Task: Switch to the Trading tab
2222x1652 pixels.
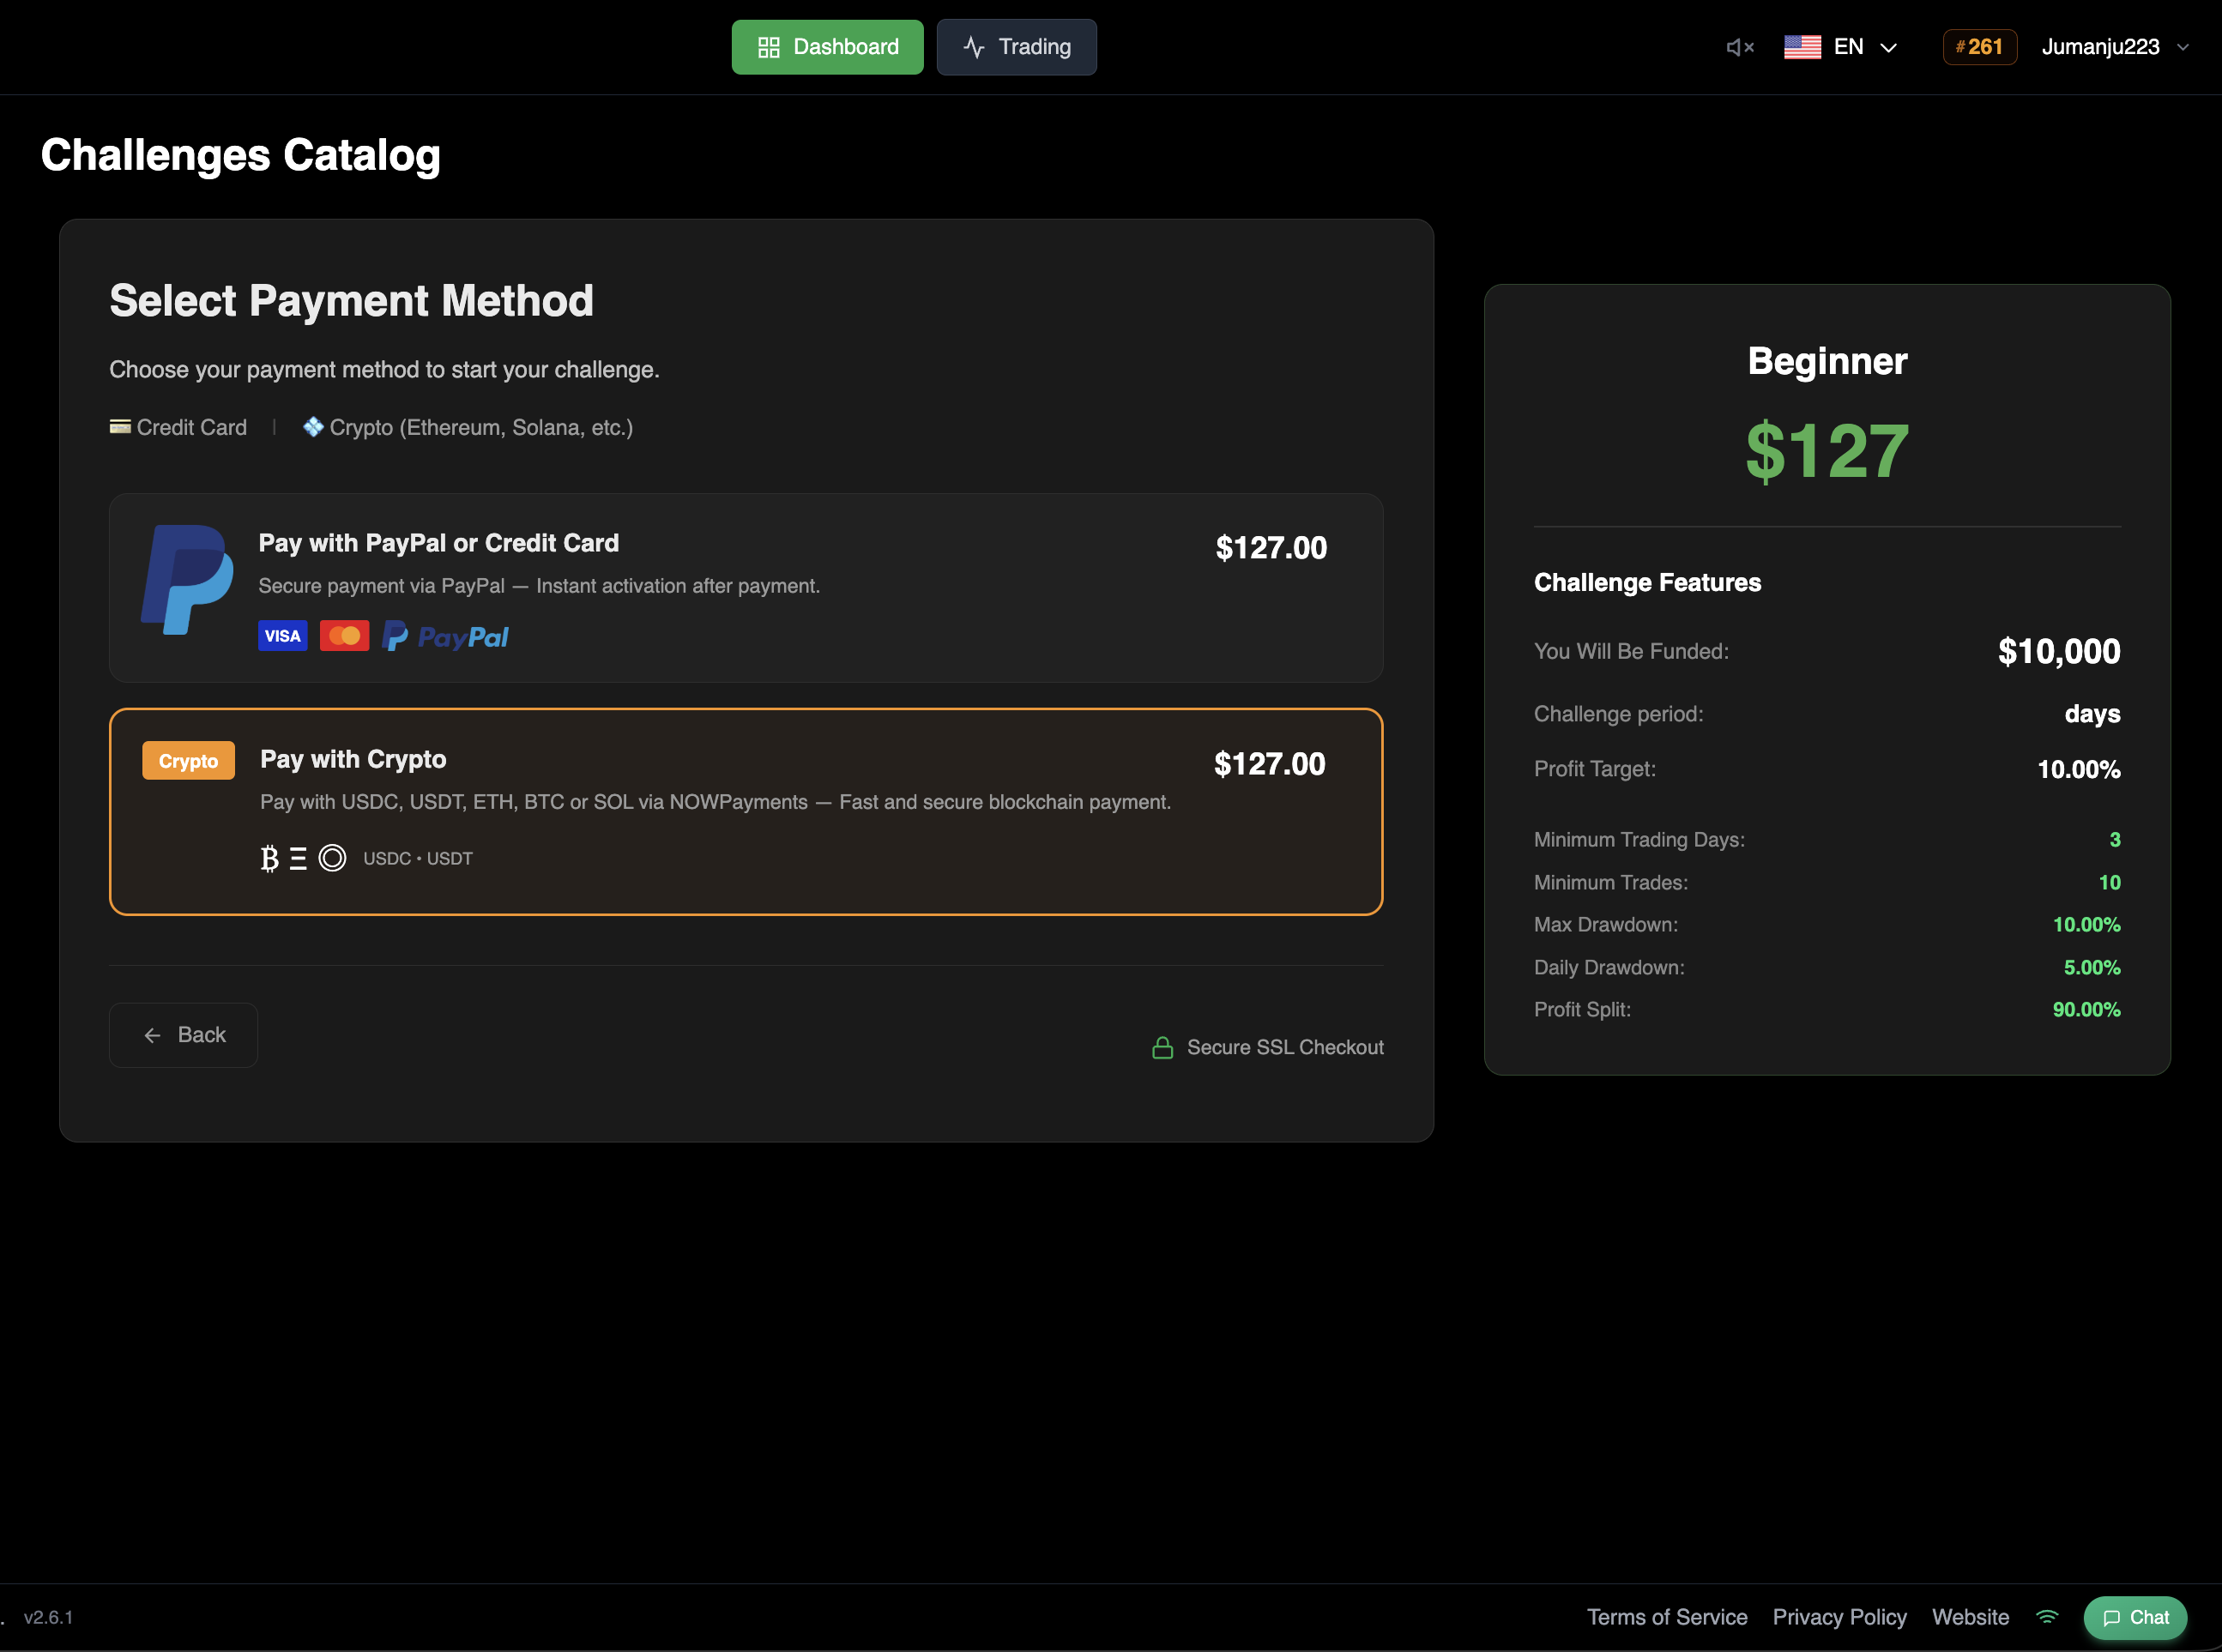Action: click(x=1016, y=46)
